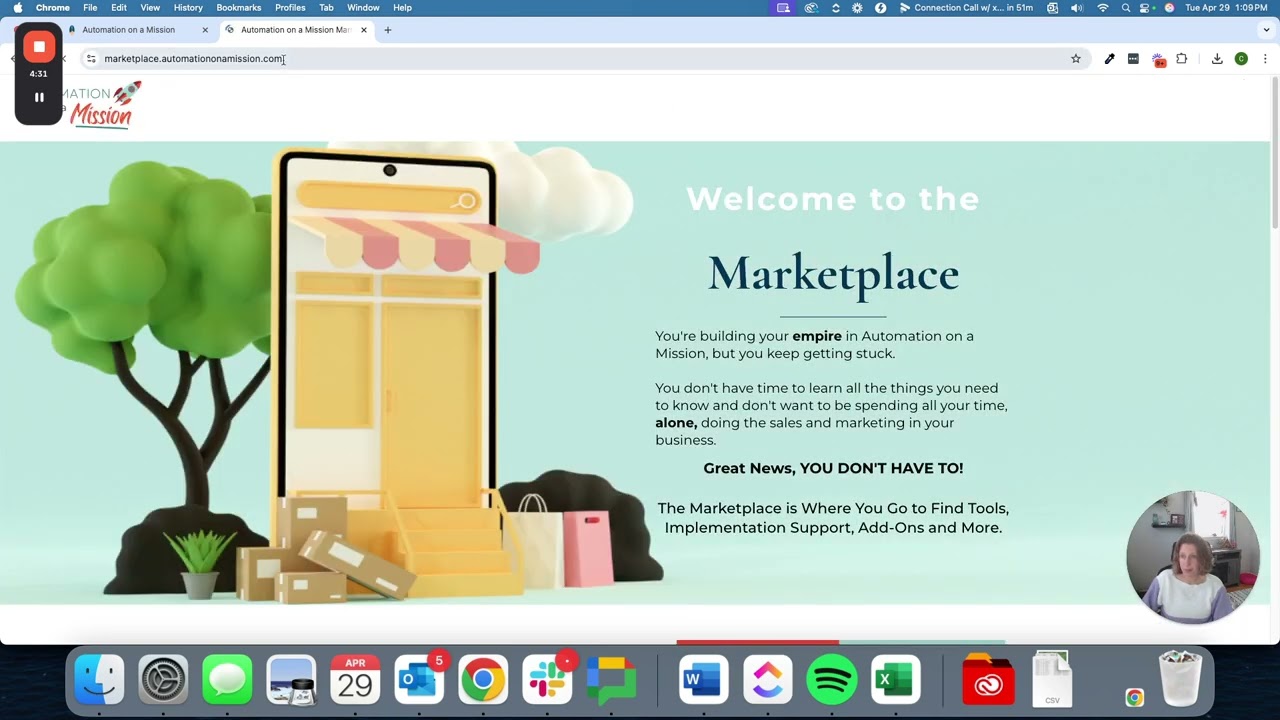The image size is (1280, 720).
Task: Close the first Automation on a Mission tab
Action: [x=205, y=30]
